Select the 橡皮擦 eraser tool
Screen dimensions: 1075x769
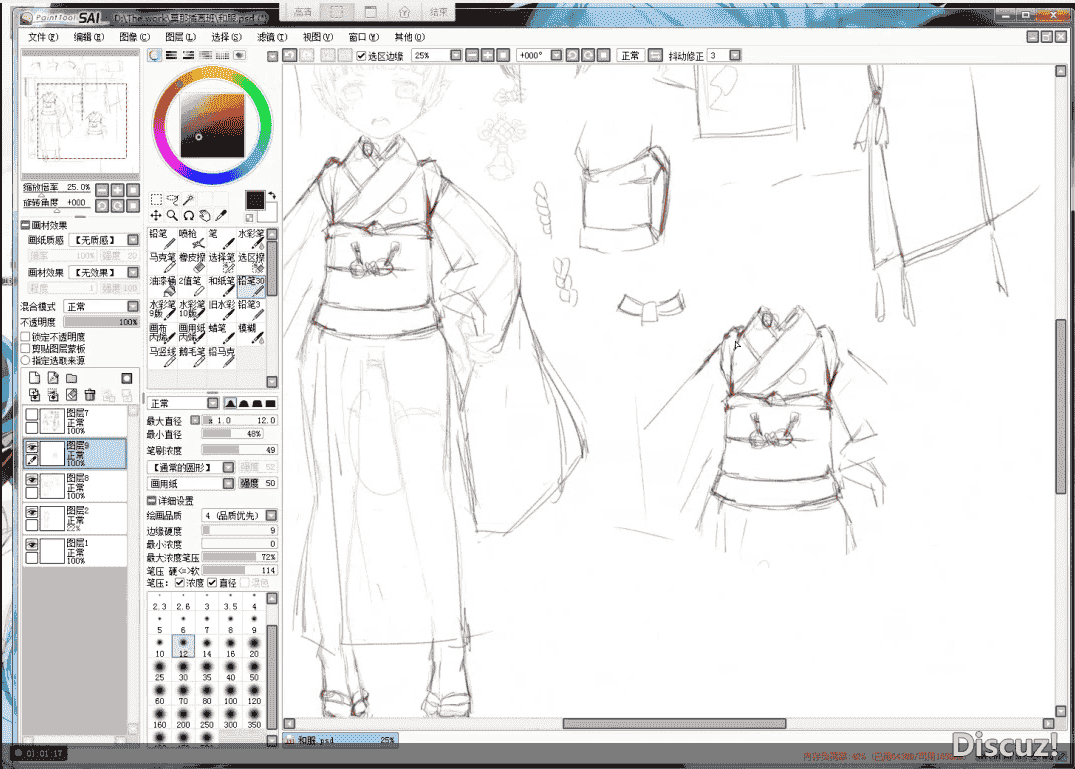tap(191, 263)
